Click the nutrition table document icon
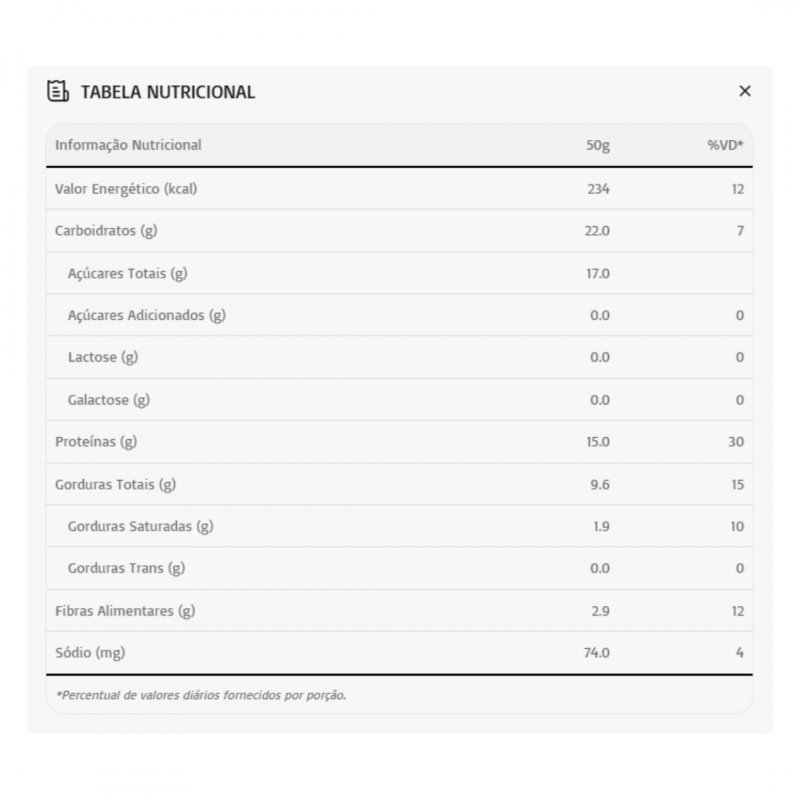Viewport: 800px width, 800px height. click(x=58, y=91)
